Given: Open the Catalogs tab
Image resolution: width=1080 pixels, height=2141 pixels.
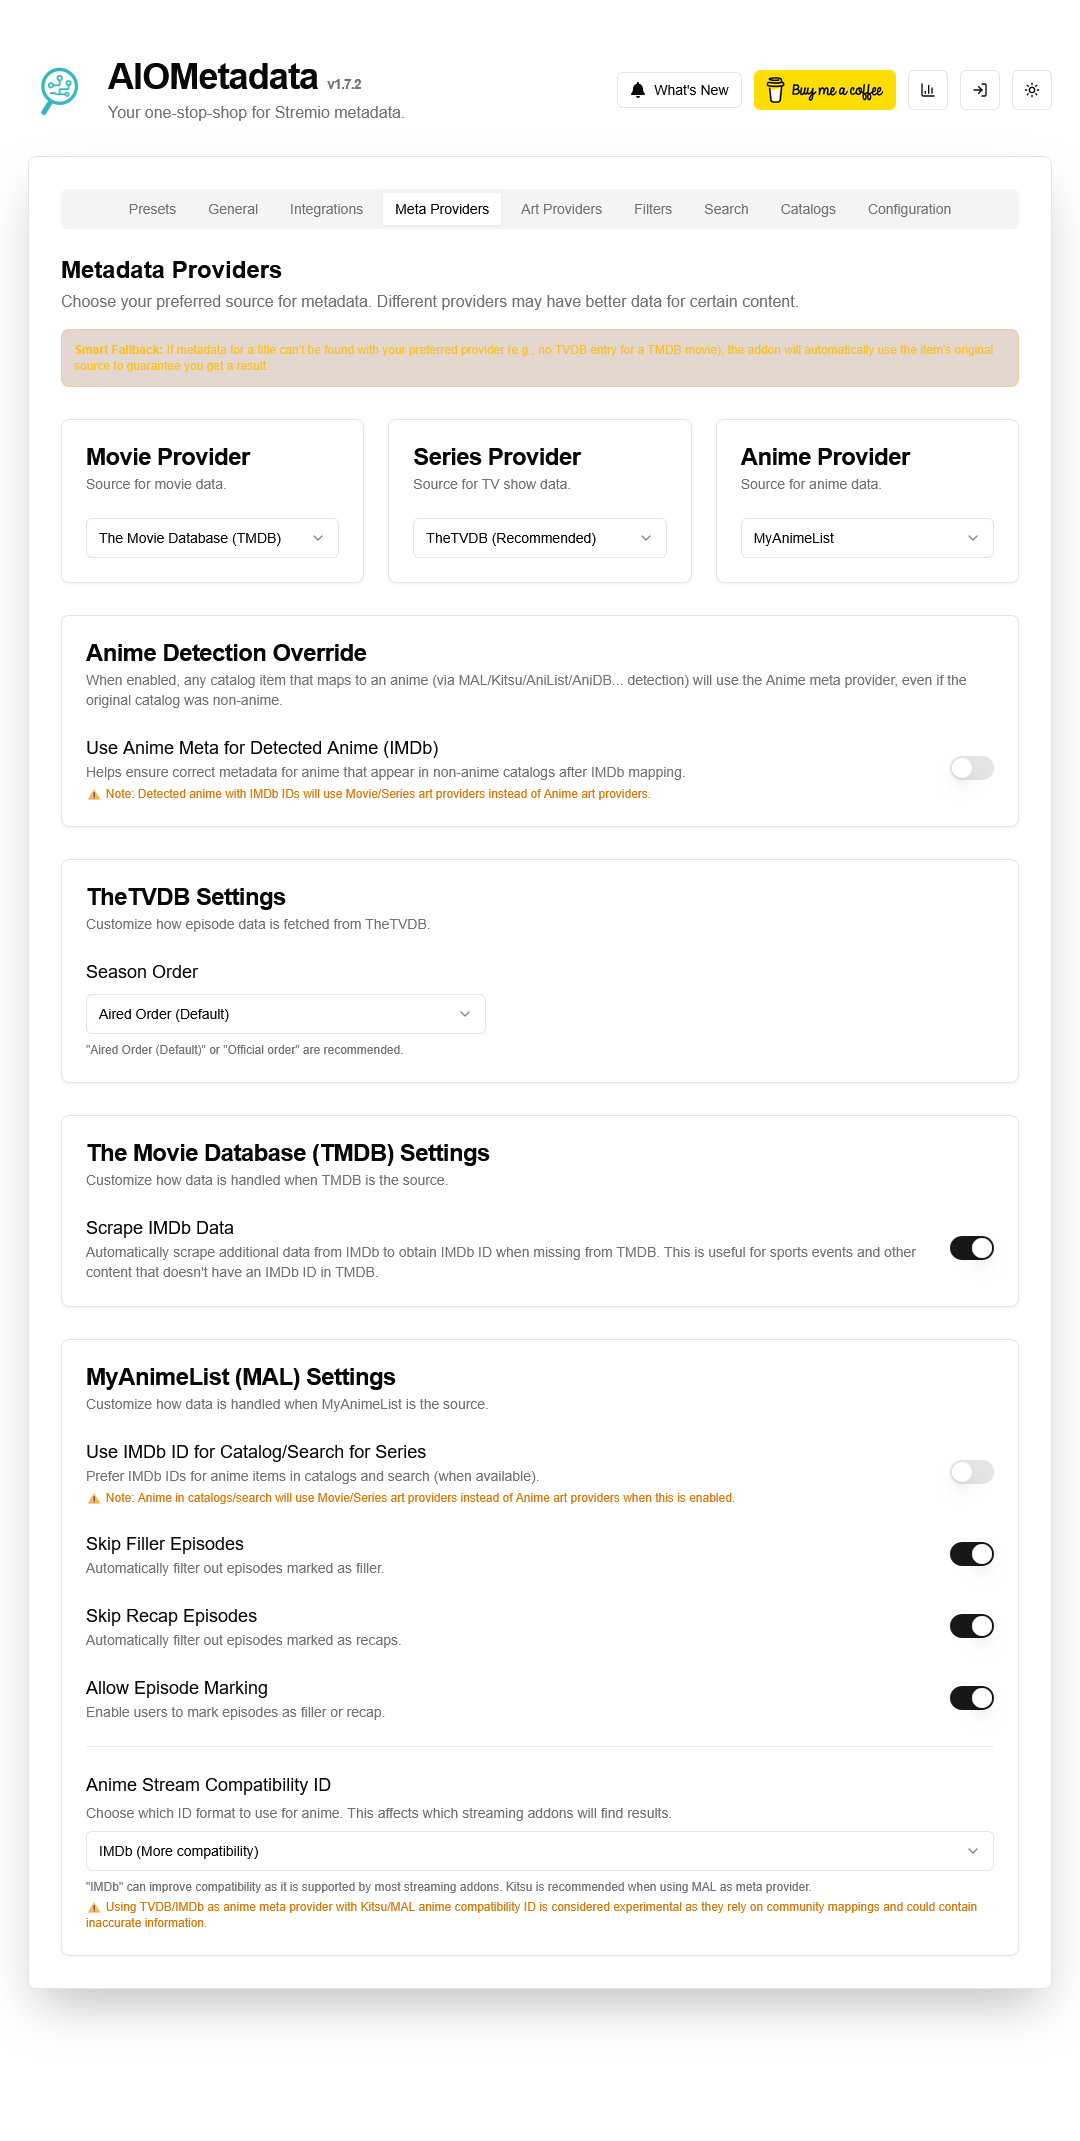Looking at the screenshot, I should (x=807, y=208).
